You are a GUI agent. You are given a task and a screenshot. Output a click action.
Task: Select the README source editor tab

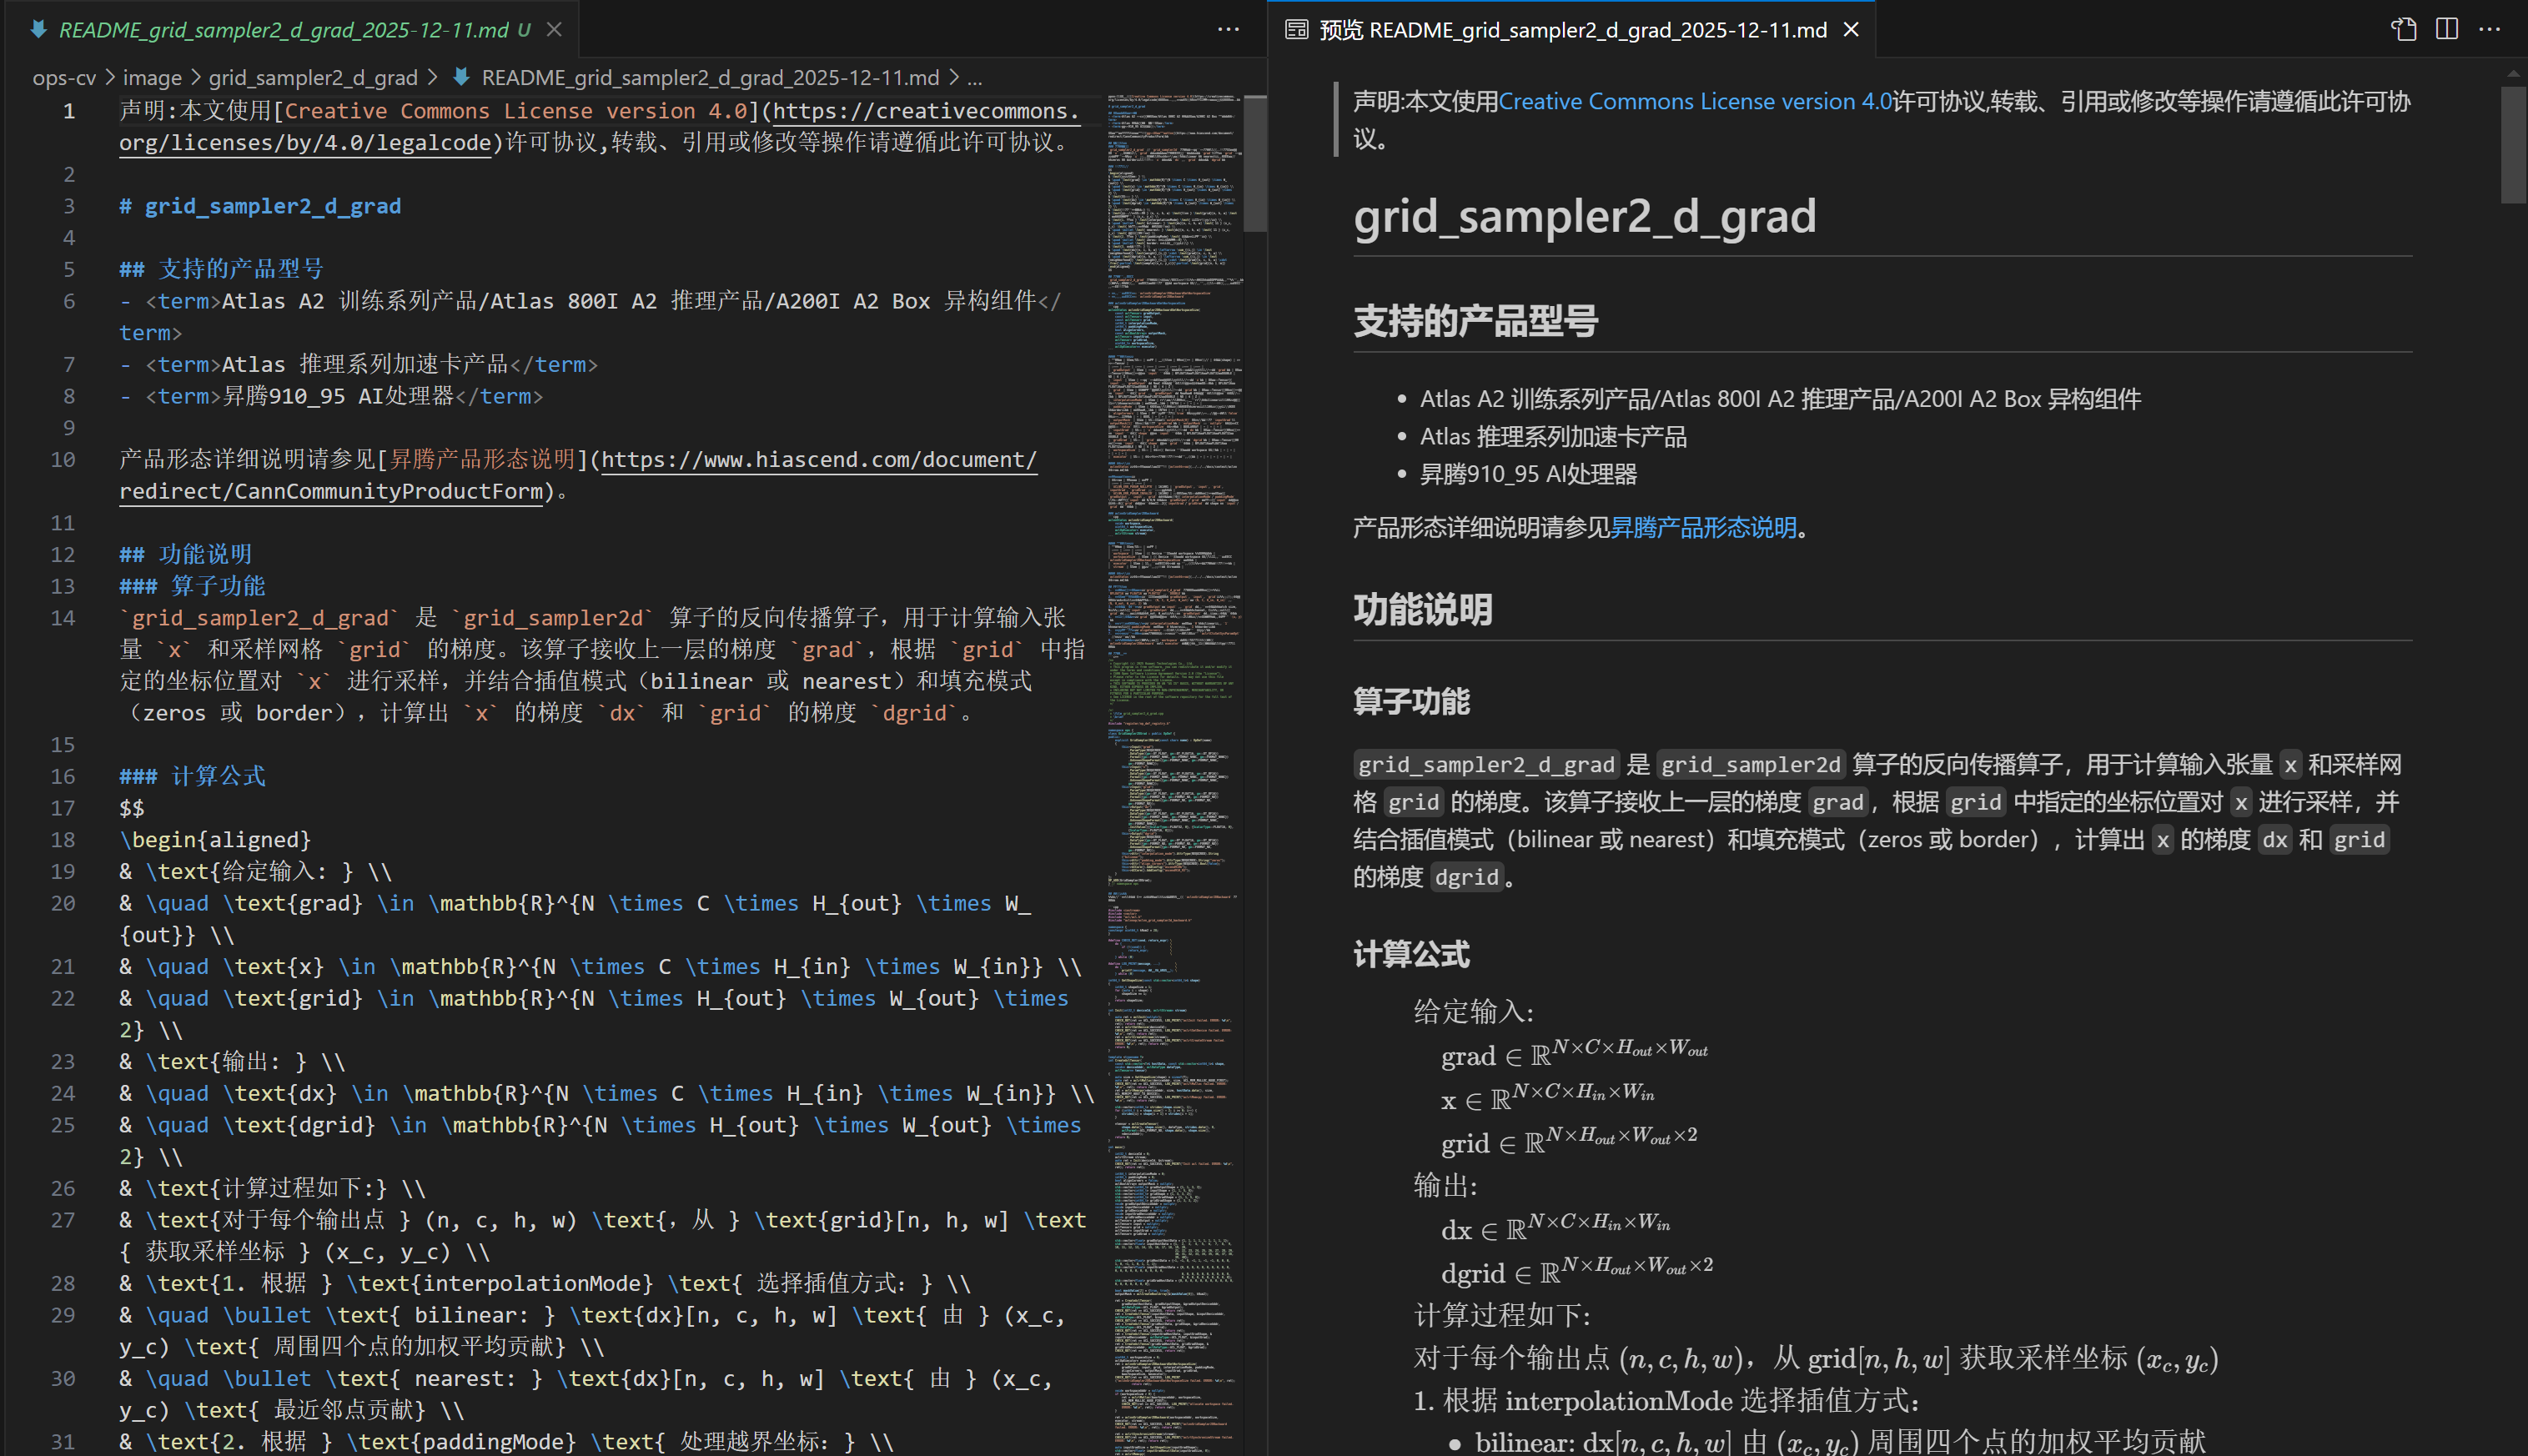283,30
